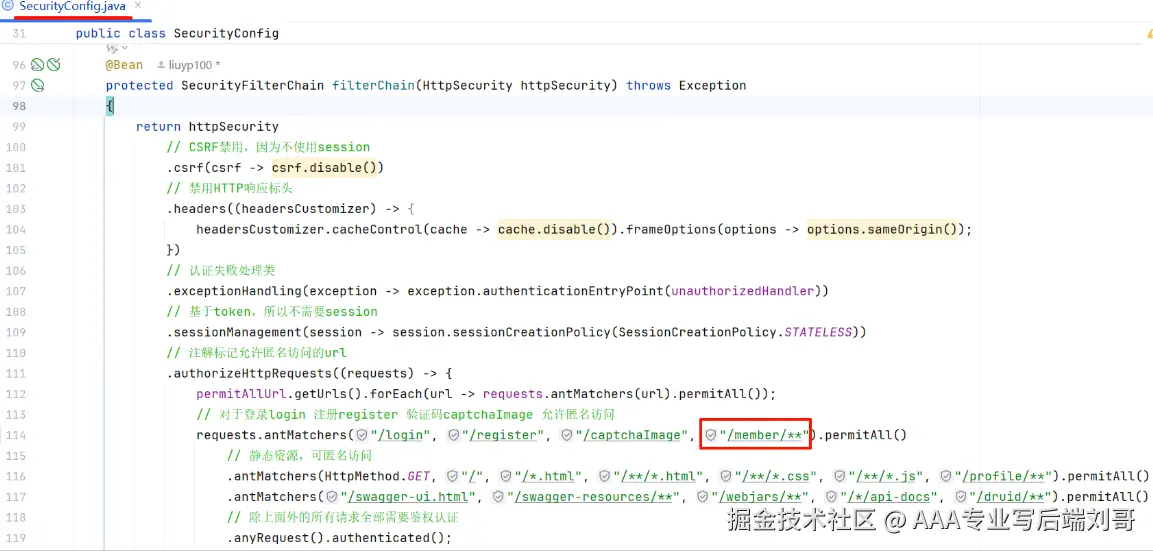Open the "/swagger-ui.html" URL link
The height and width of the screenshot is (551, 1153).
pos(410,497)
